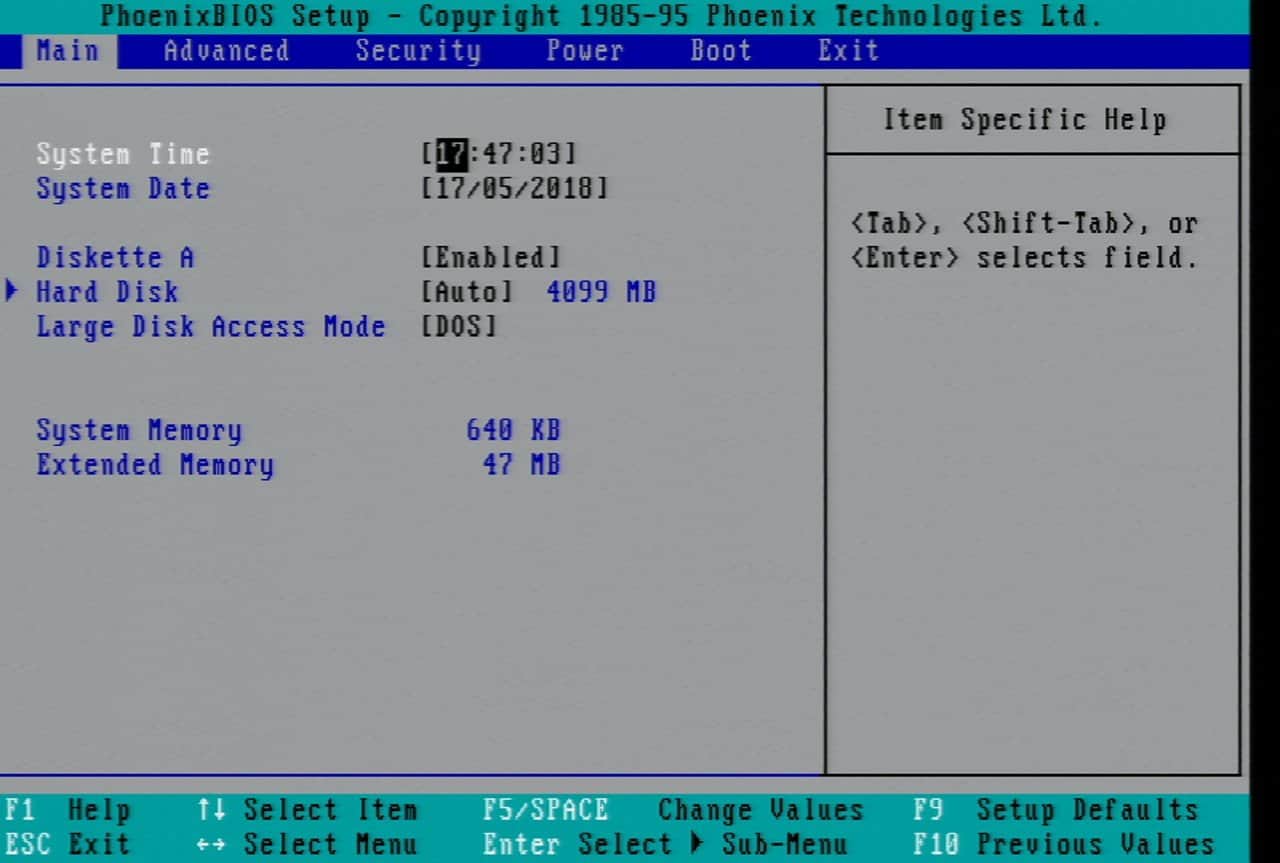Switch to the Advanced menu
This screenshot has height=863, width=1280.
(x=226, y=51)
